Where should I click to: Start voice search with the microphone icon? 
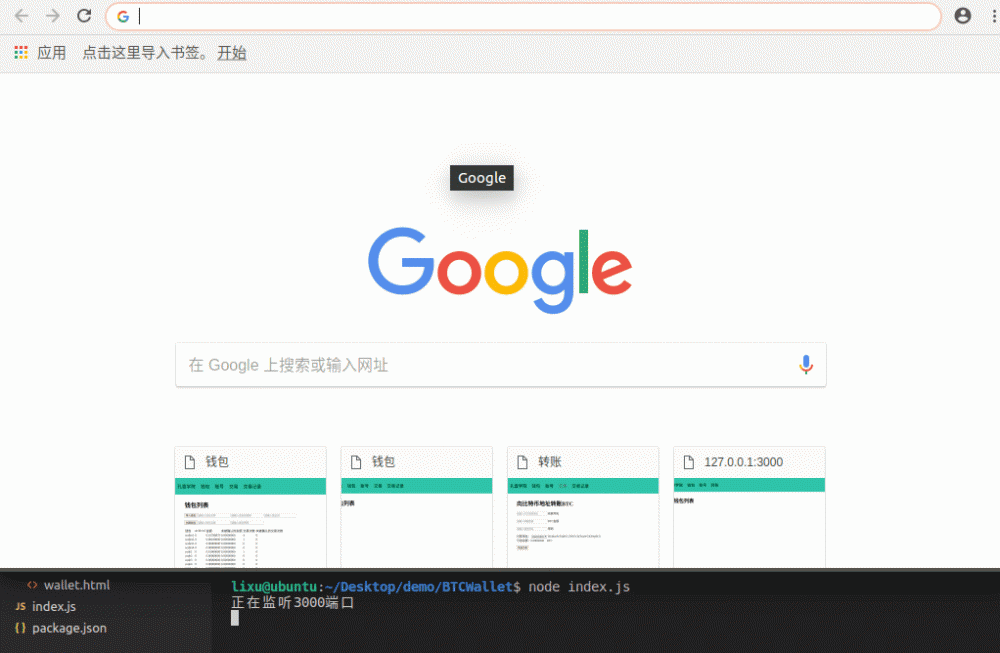[806, 364]
